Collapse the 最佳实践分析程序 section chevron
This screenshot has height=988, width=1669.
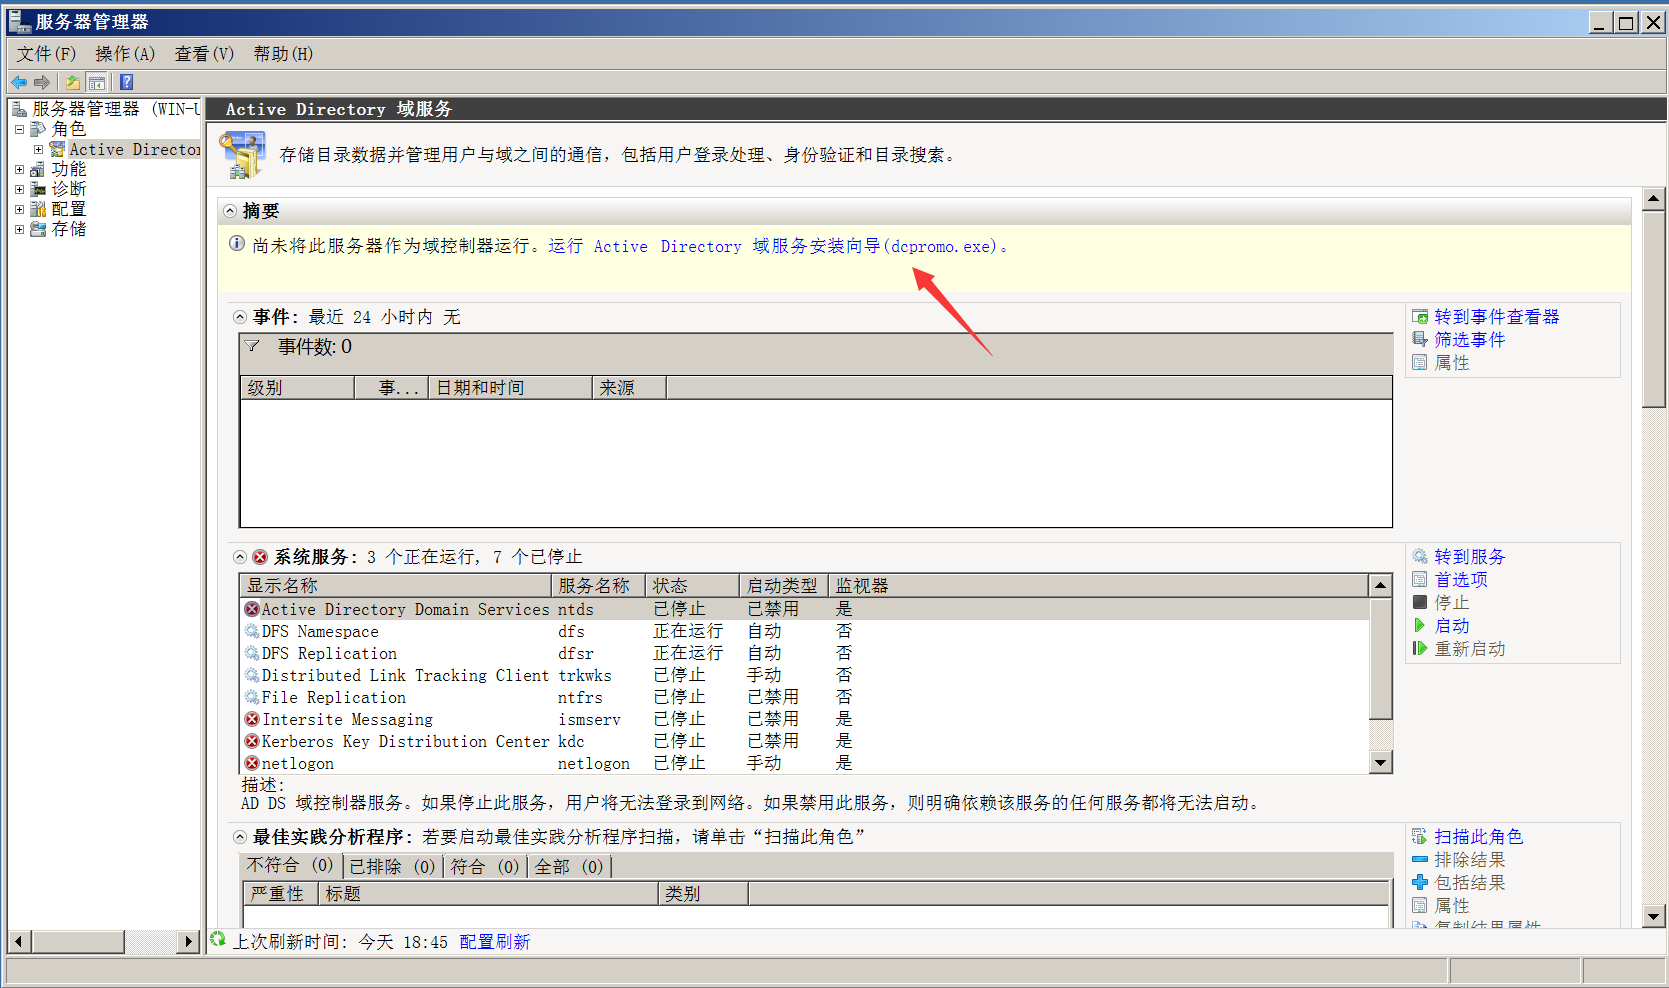point(240,837)
